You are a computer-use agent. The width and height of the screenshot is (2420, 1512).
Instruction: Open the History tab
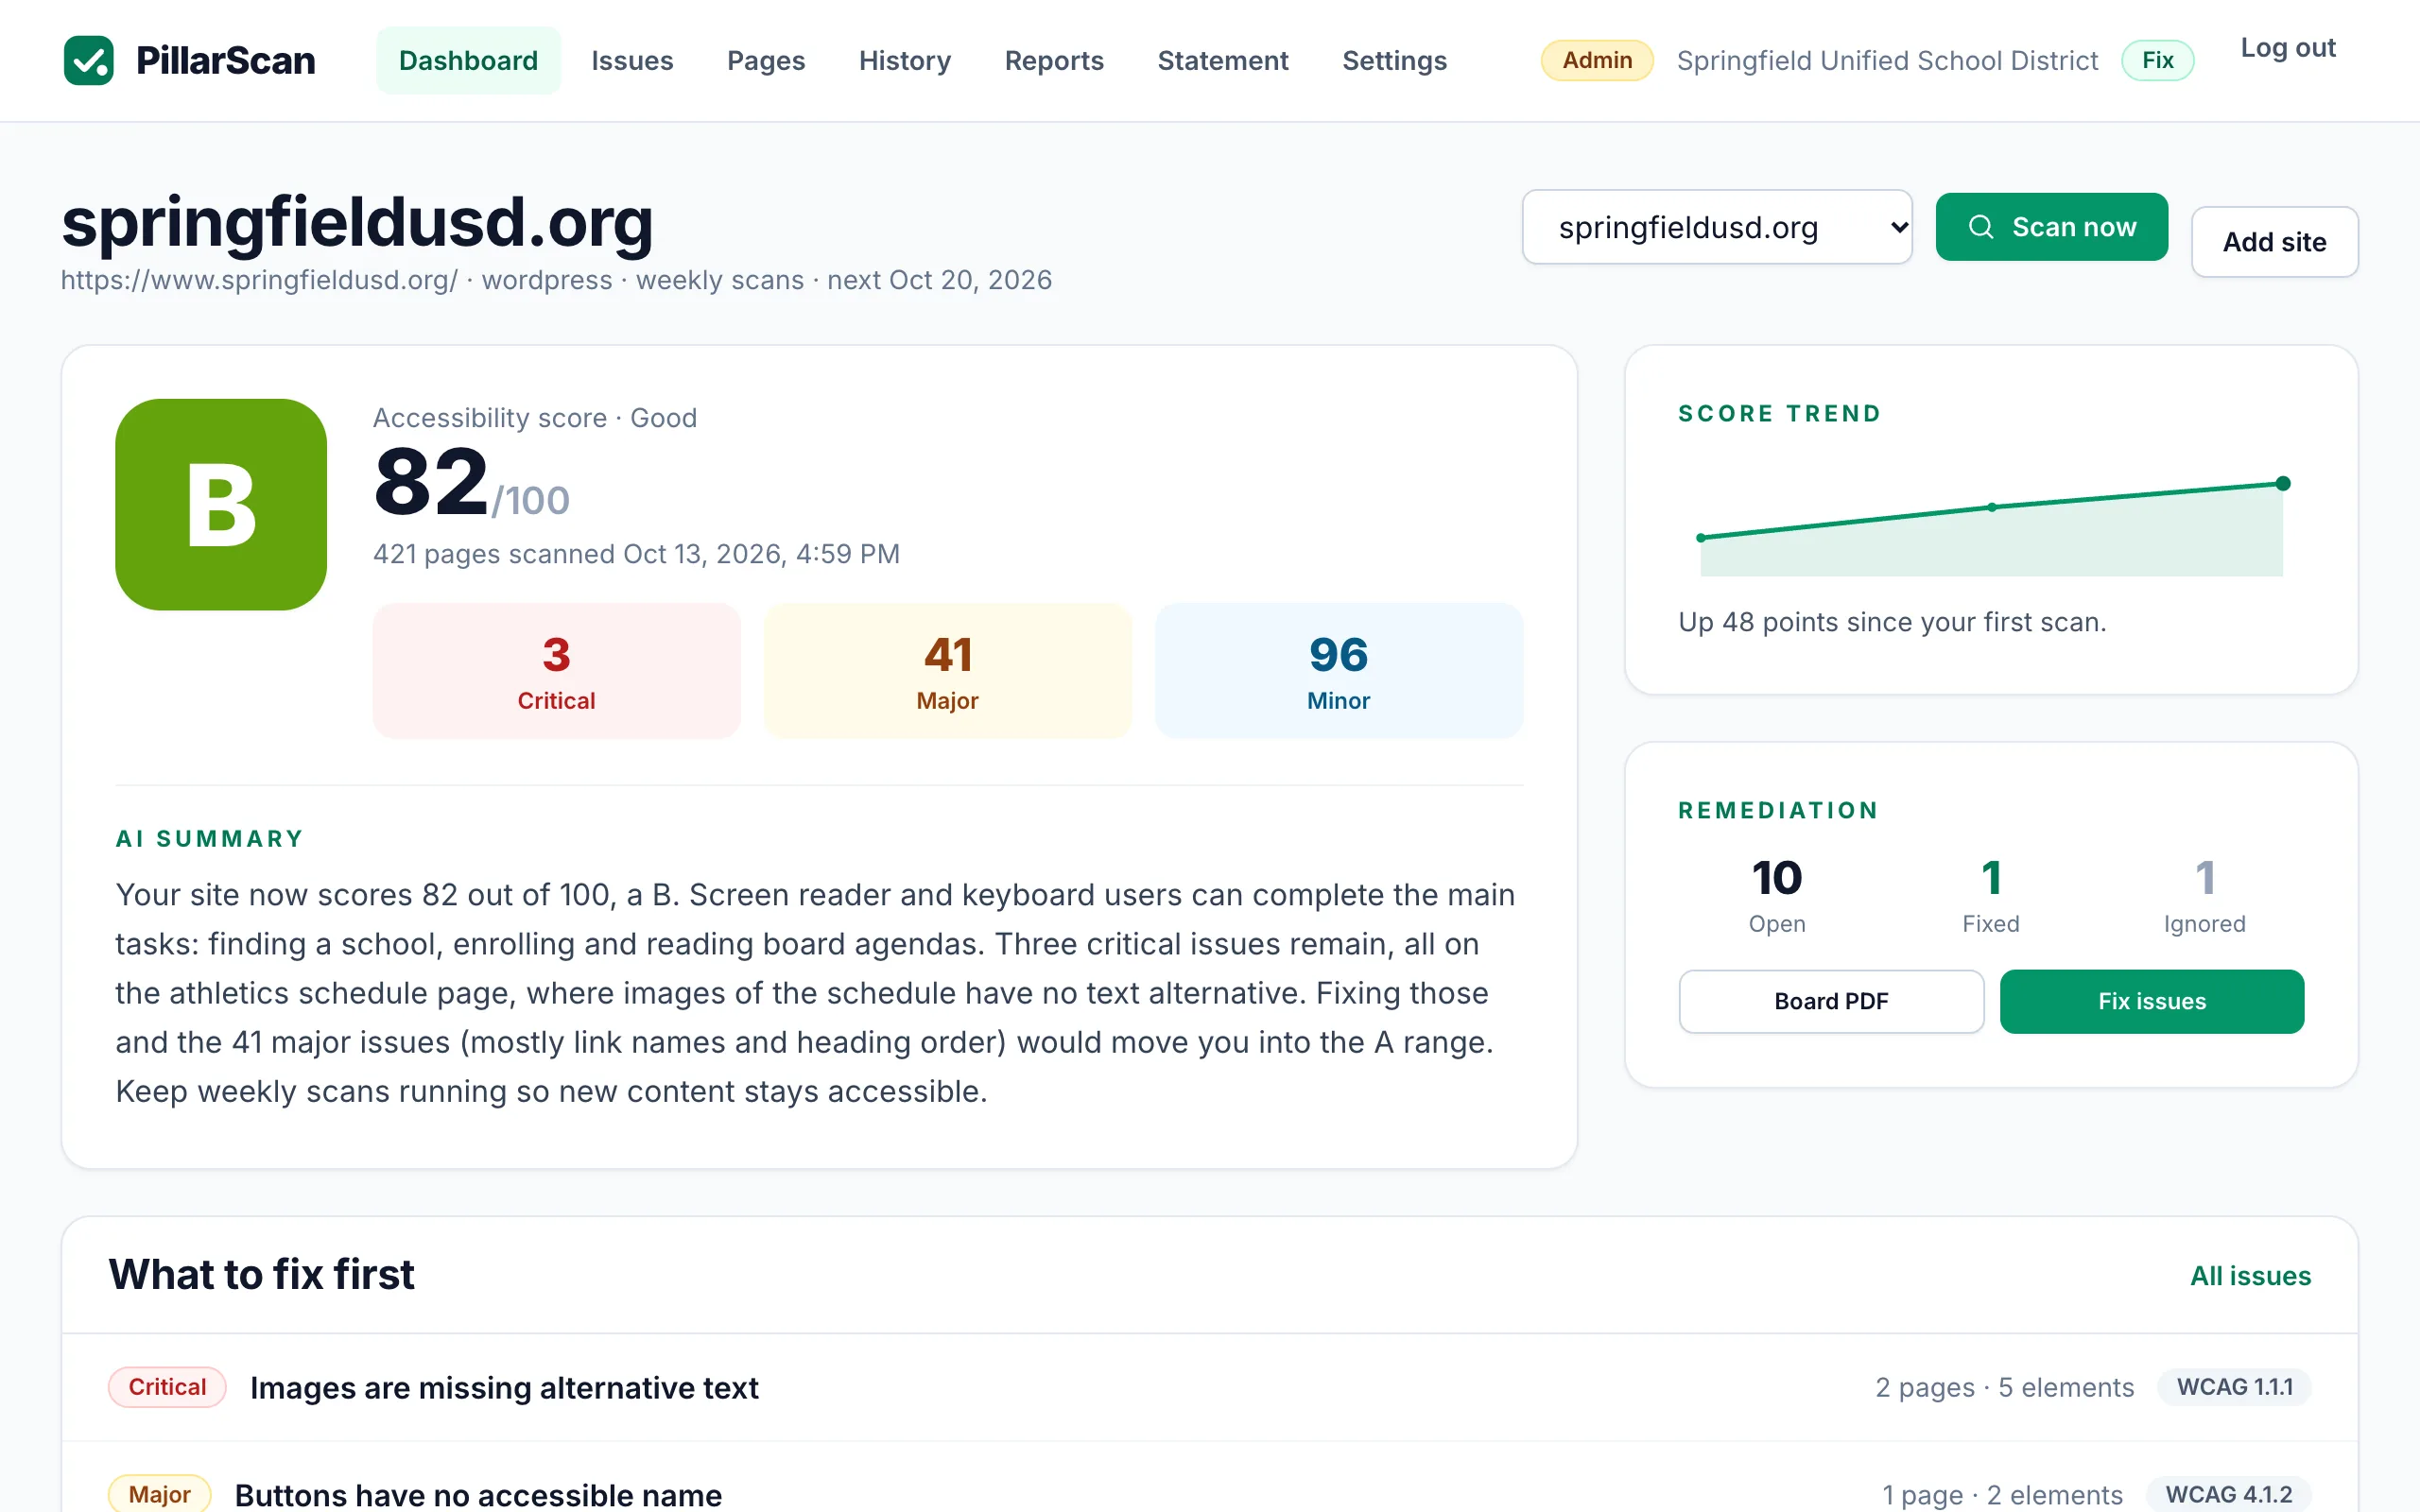(x=905, y=61)
